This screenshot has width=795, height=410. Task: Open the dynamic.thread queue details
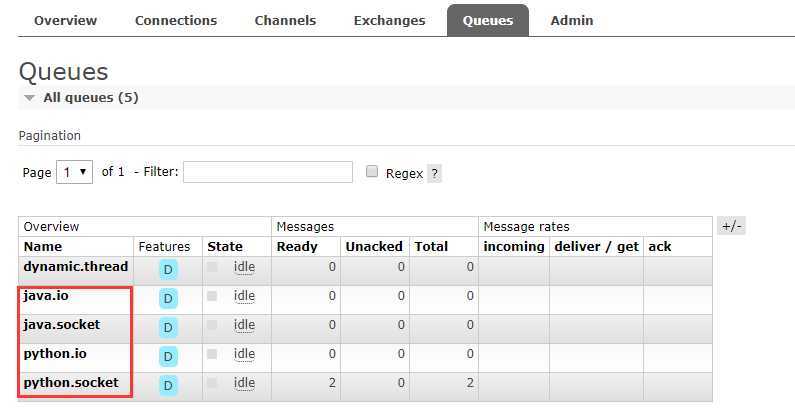76,267
